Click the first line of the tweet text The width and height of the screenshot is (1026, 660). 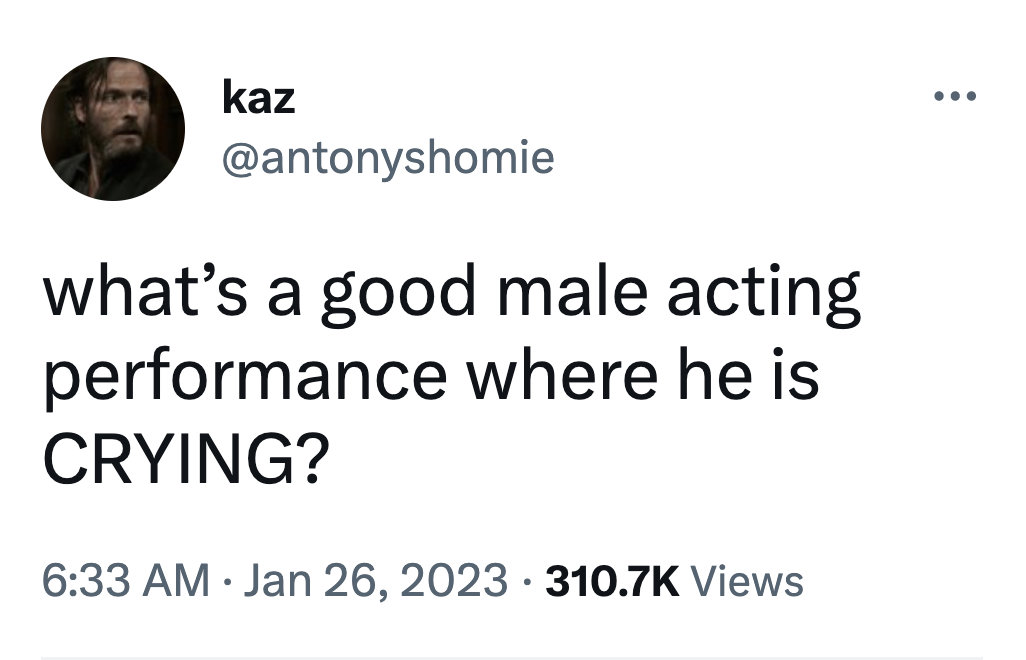pyautogui.click(x=450, y=291)
